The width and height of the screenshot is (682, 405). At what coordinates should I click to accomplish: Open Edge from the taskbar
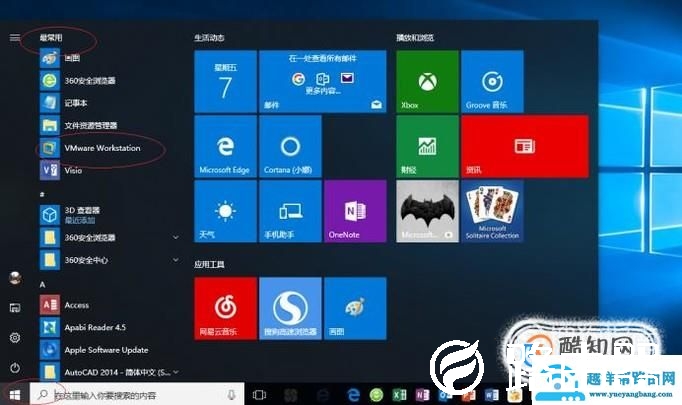tap(353, 395)
